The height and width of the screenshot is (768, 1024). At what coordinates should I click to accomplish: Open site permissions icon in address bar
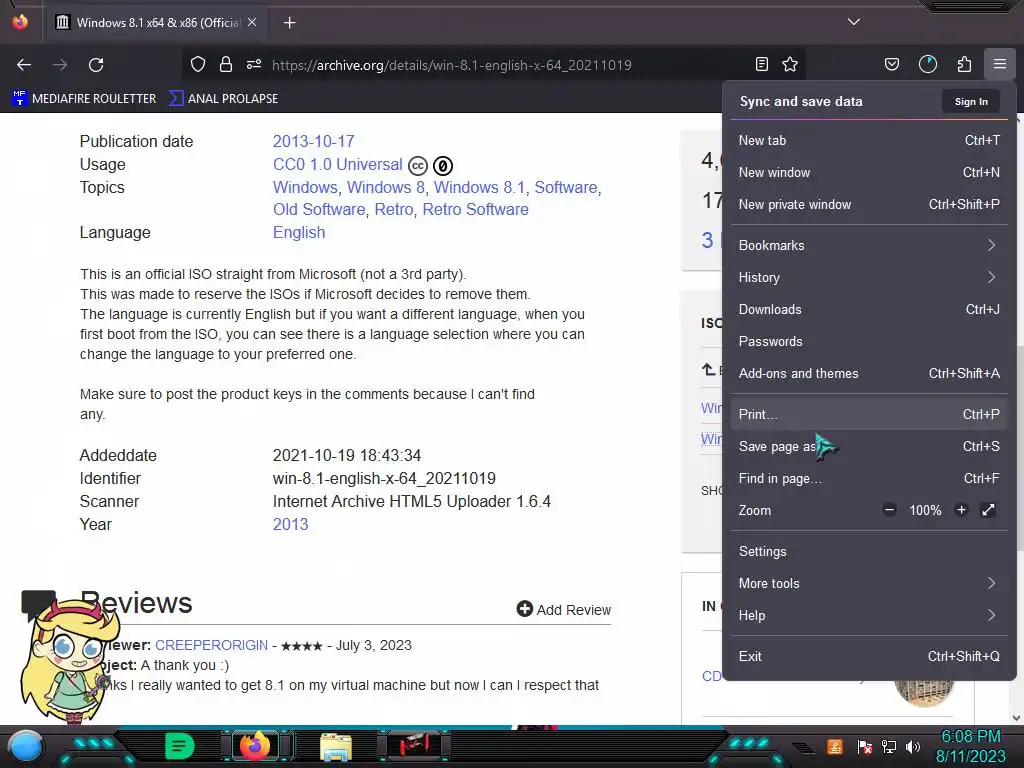coord(254,64)
